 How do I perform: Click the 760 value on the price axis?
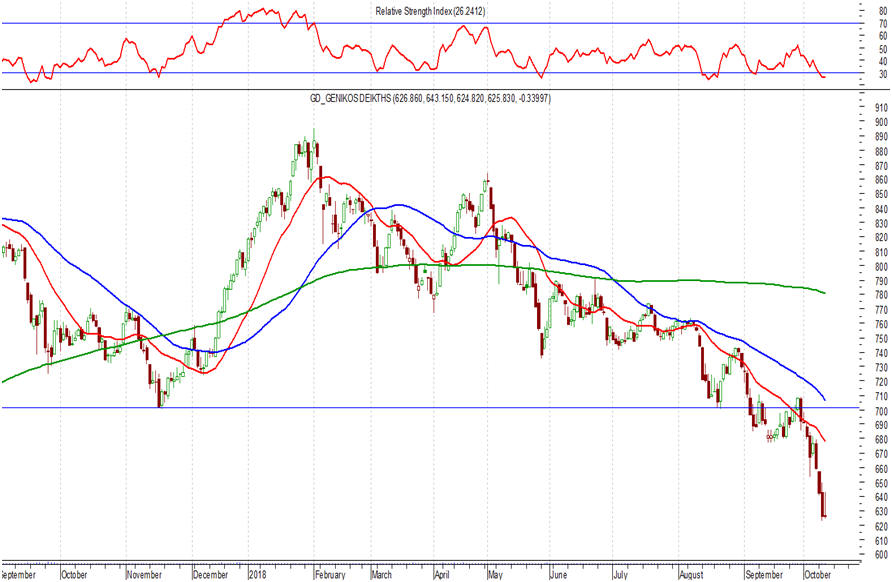881,324
